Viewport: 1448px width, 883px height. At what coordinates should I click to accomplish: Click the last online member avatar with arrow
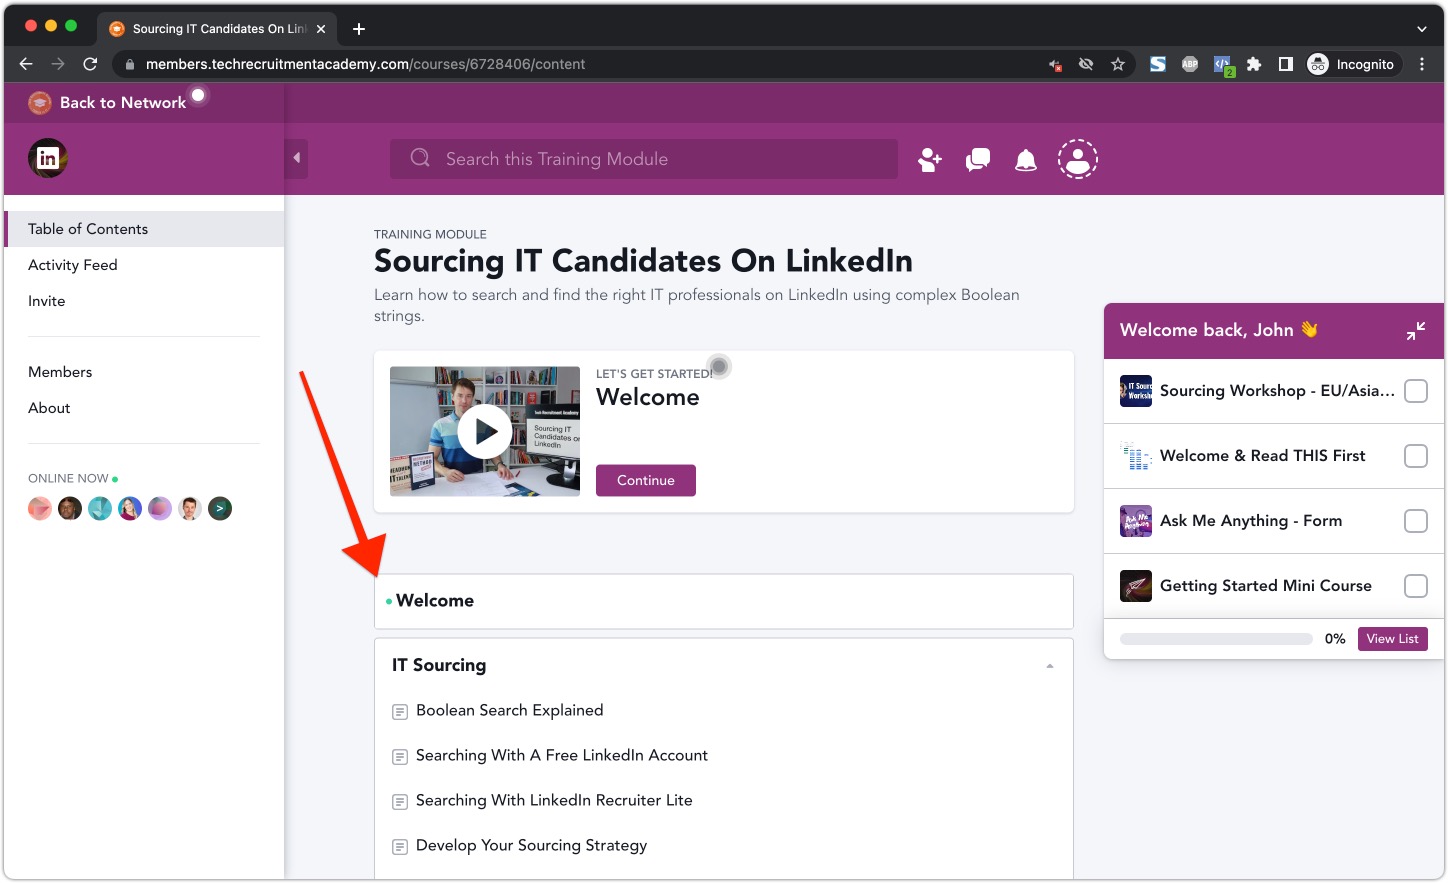coord(220,509)
